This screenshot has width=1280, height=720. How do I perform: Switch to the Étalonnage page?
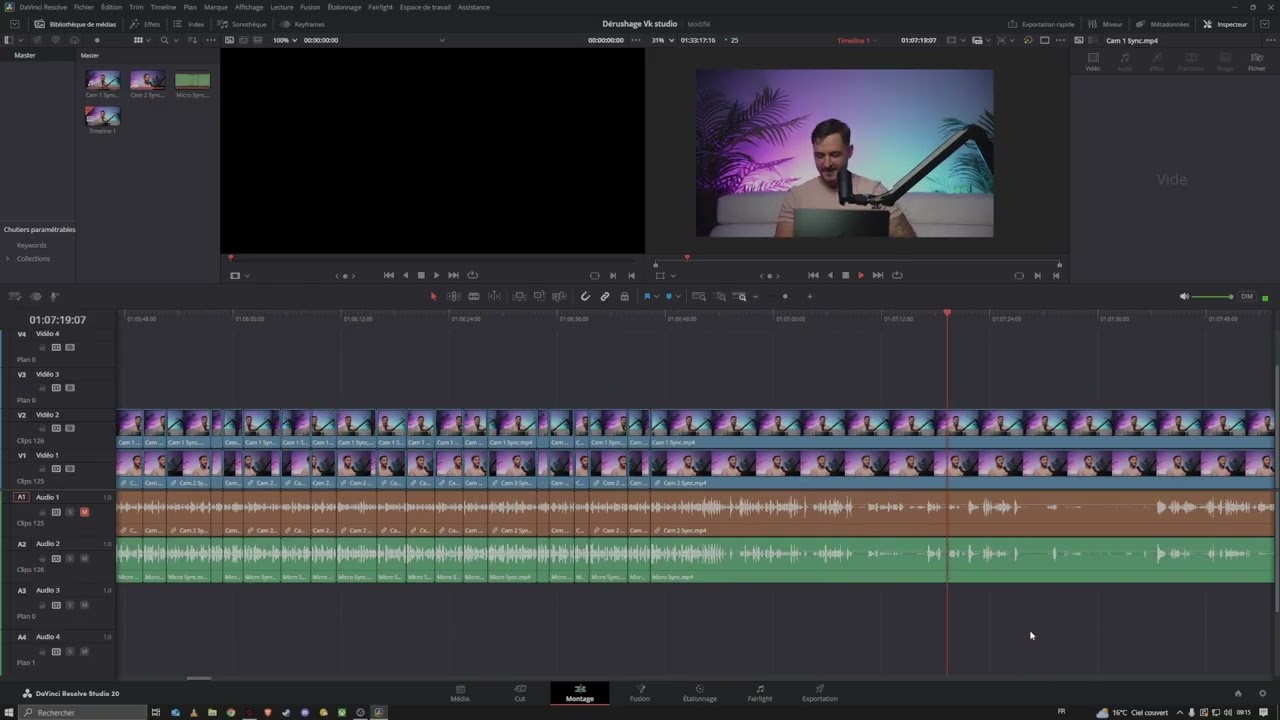tap(700, 693)
